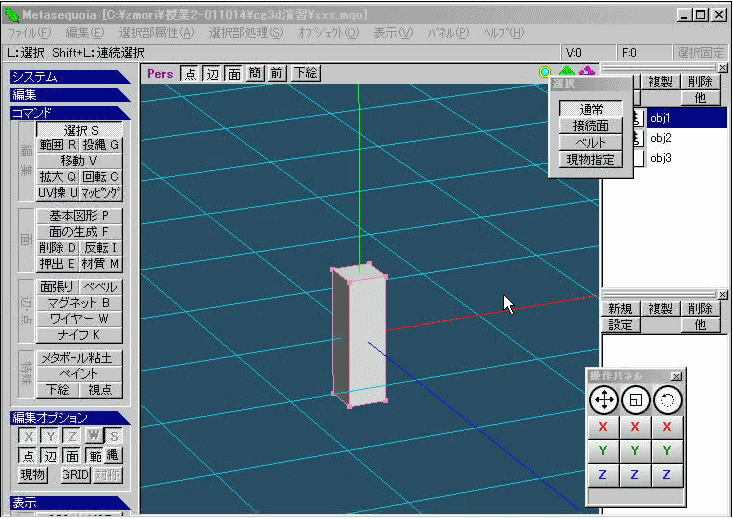Open the ファイル(F) menu

click(29, 33)
